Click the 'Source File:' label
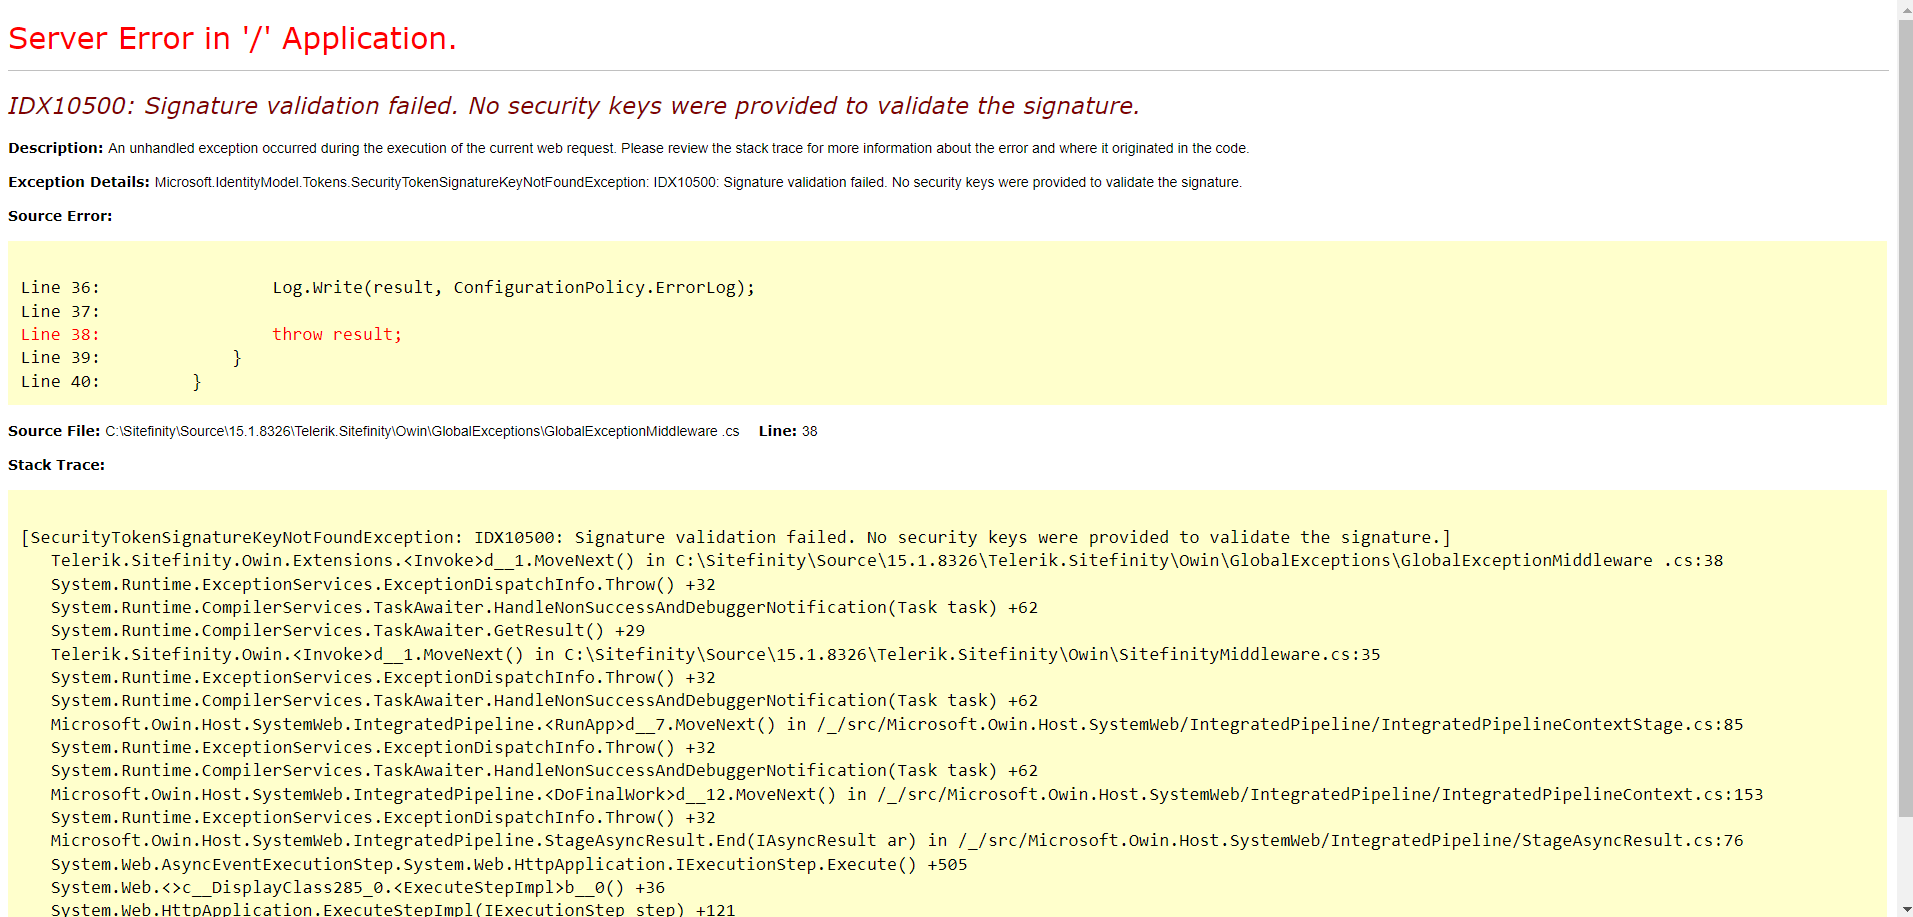The height and width of the screenshot is (917, 1913). (54, 431)
